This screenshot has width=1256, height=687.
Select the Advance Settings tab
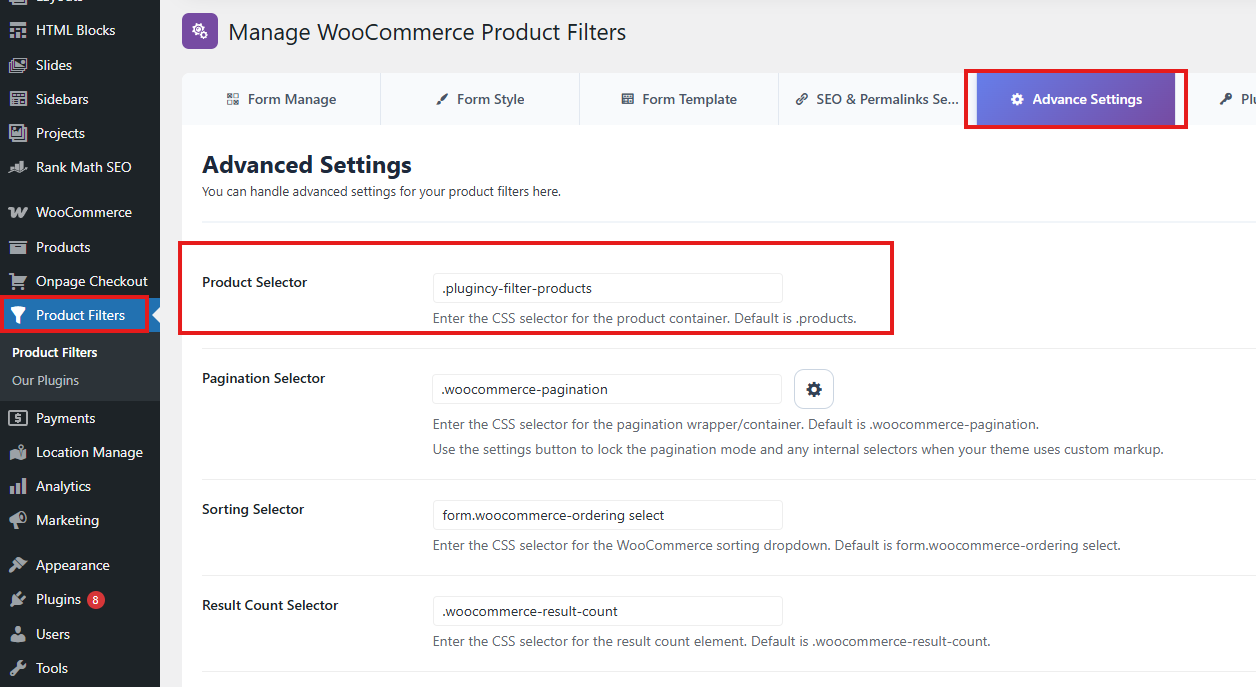point(1076,99)
